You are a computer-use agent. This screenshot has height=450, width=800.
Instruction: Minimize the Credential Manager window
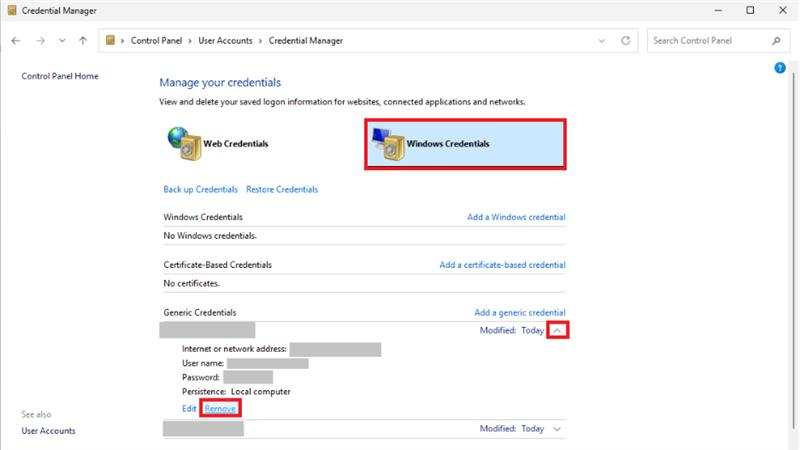click(718, 10)
